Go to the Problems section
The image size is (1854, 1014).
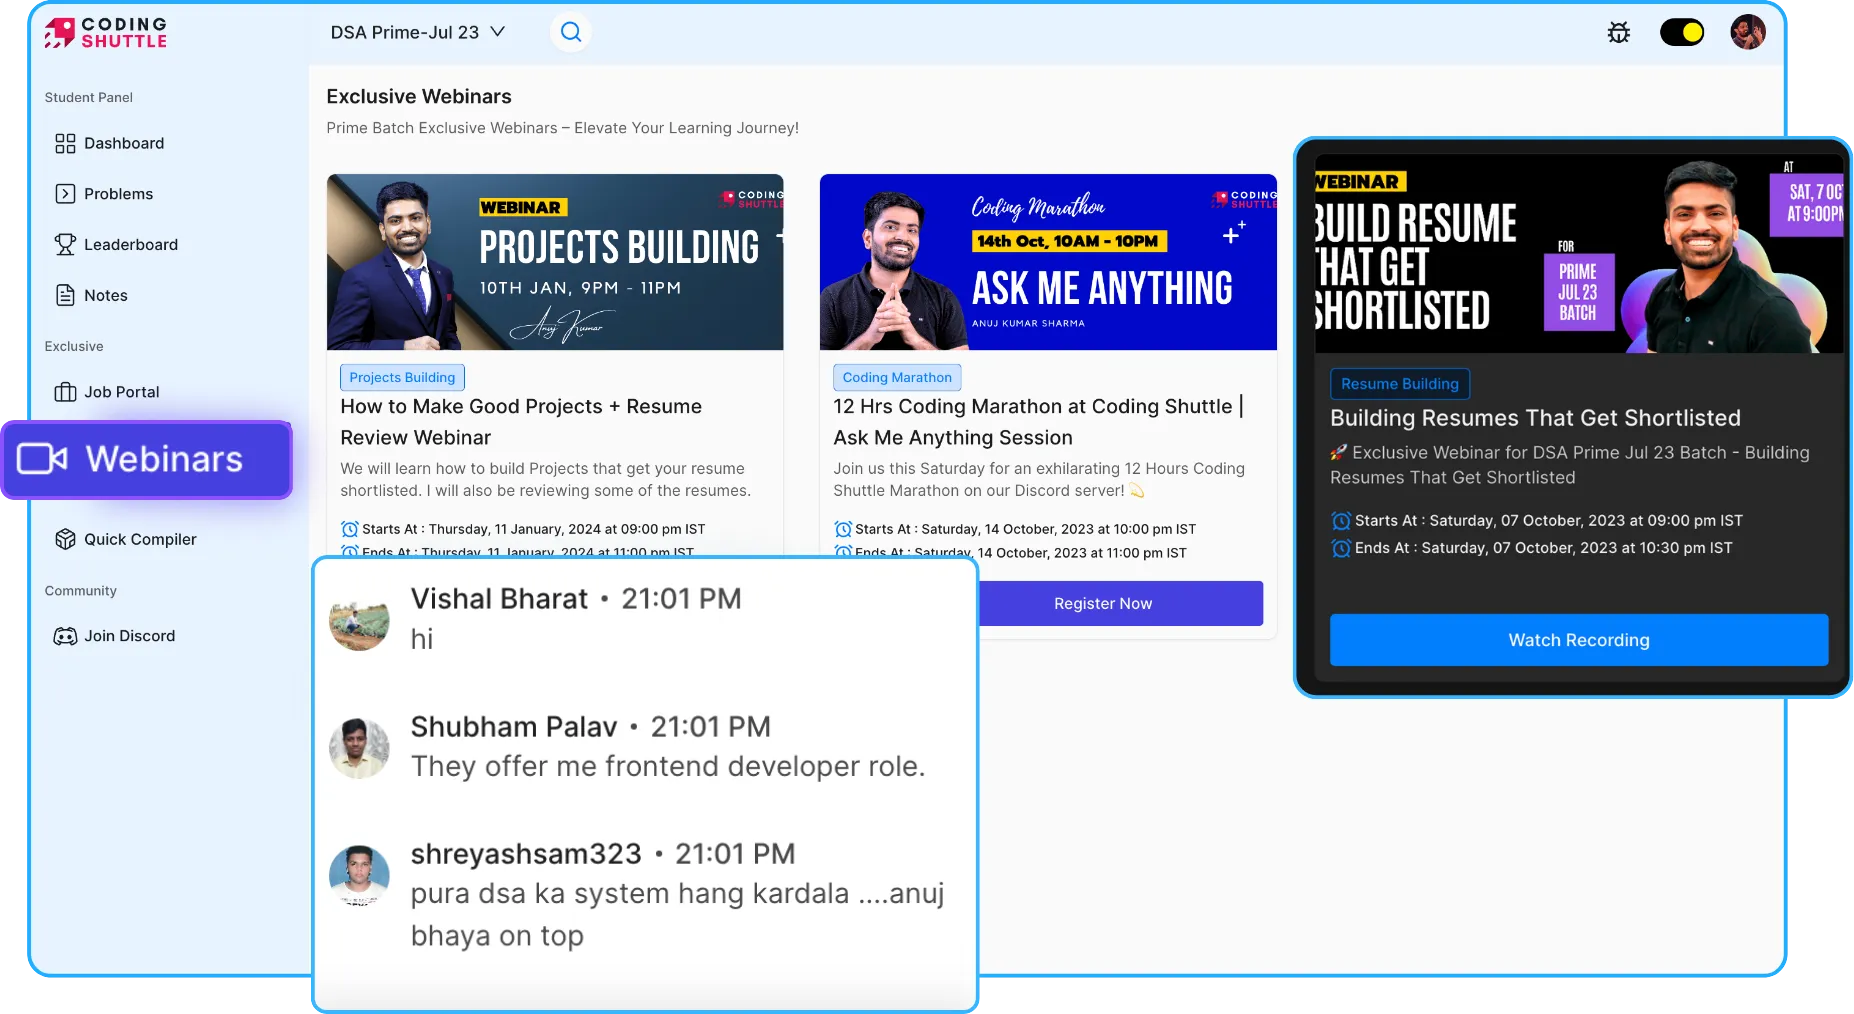tap(105, 194)
